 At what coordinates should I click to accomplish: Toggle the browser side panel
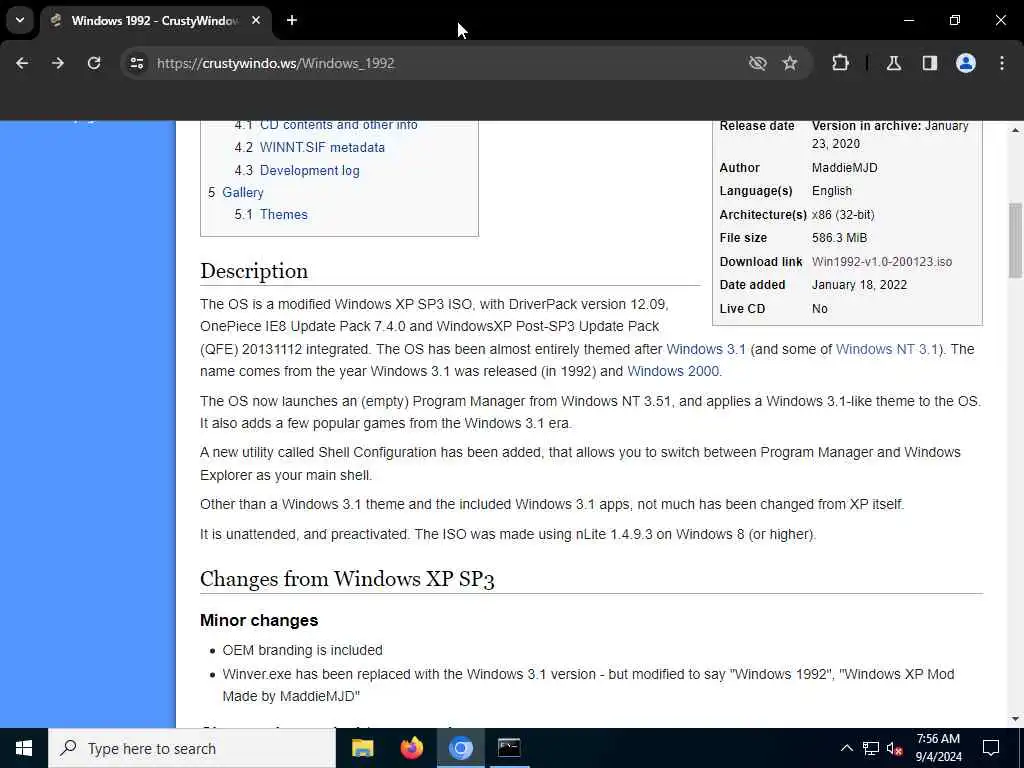pyautogui.click(x=930, y=63)
